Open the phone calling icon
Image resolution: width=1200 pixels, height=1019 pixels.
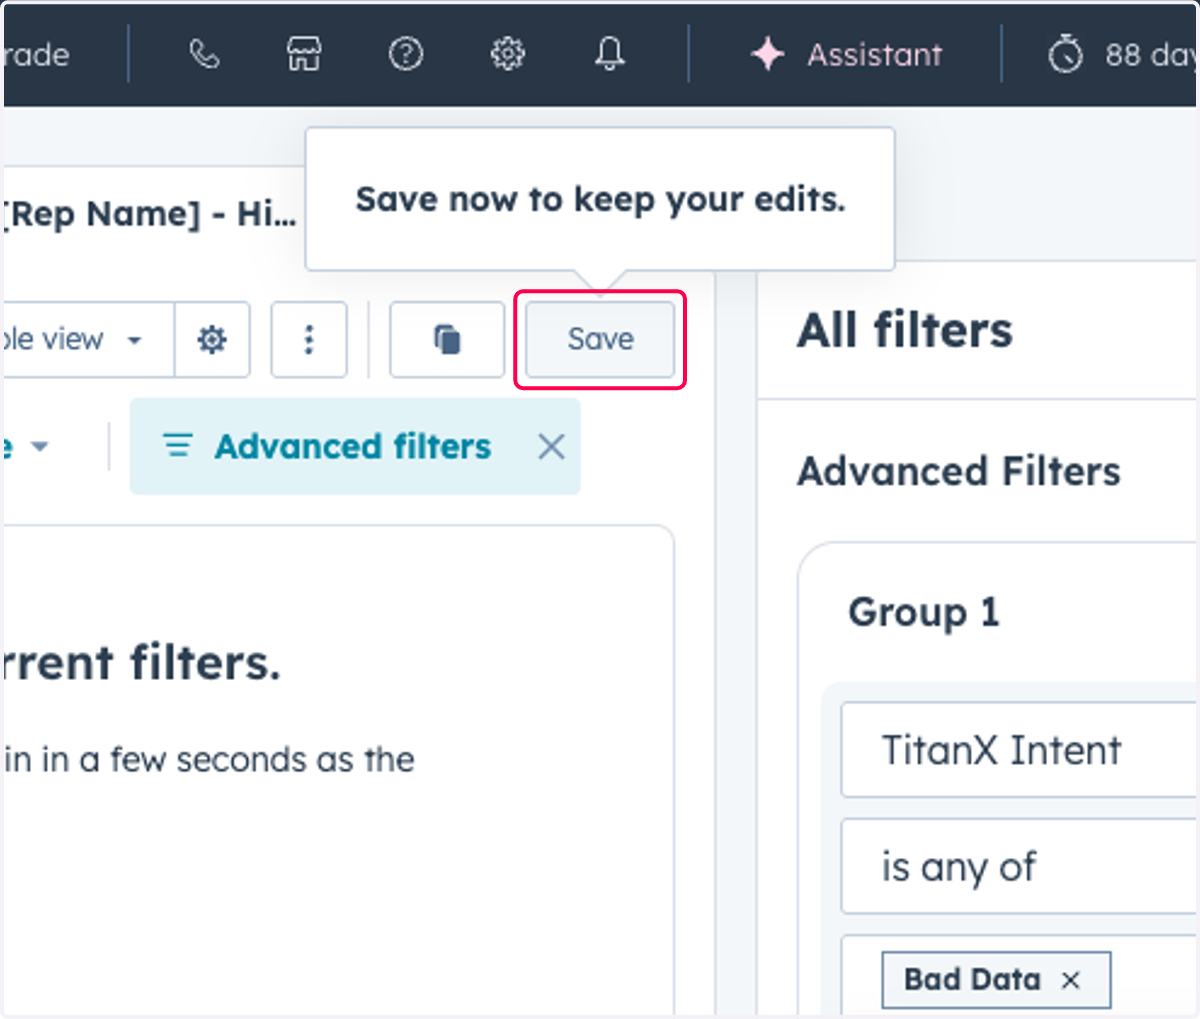point(204,54)
